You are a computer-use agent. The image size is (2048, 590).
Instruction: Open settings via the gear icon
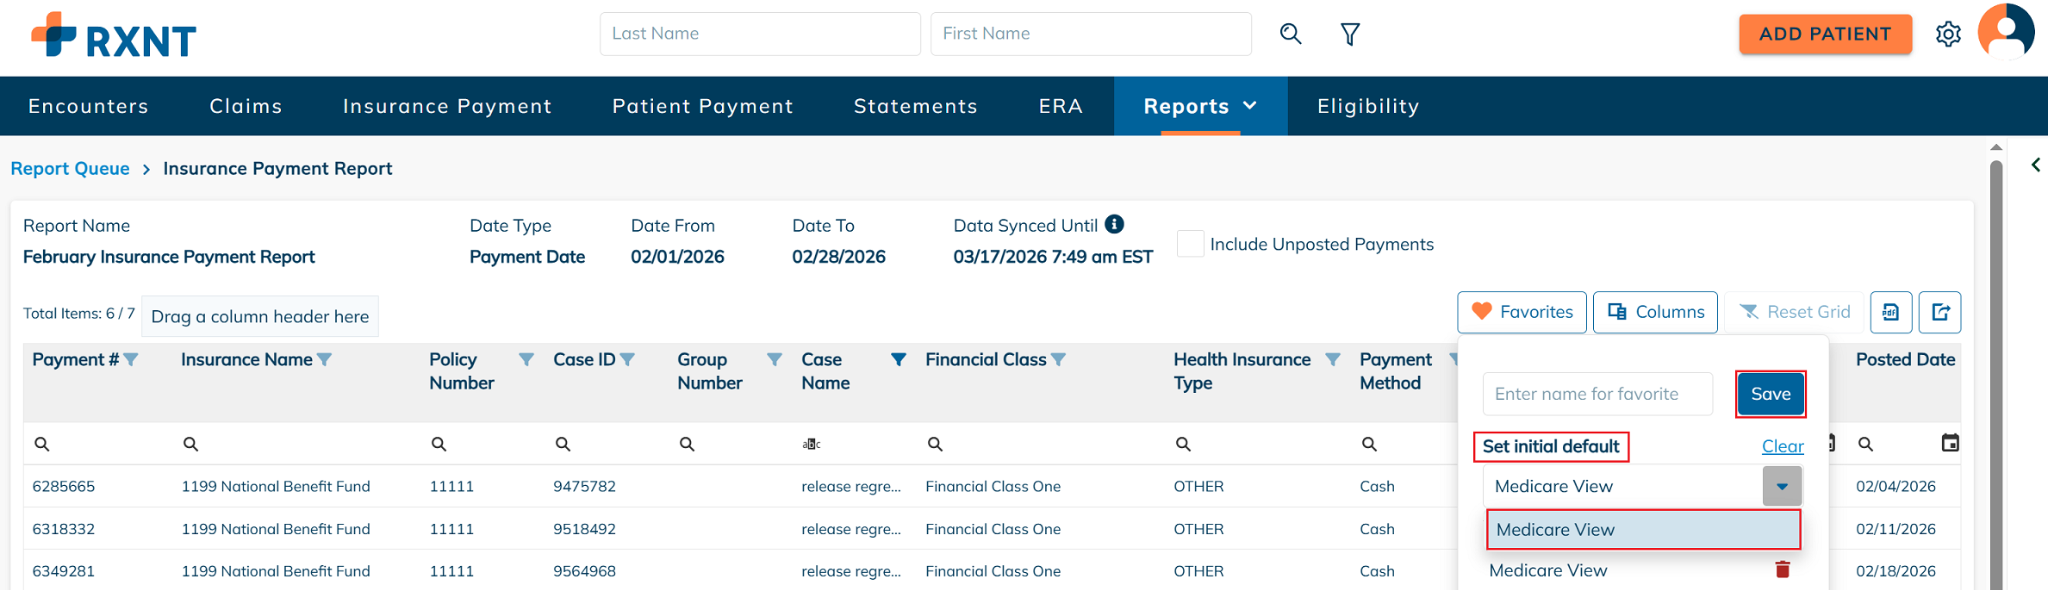click(1948, 34)
